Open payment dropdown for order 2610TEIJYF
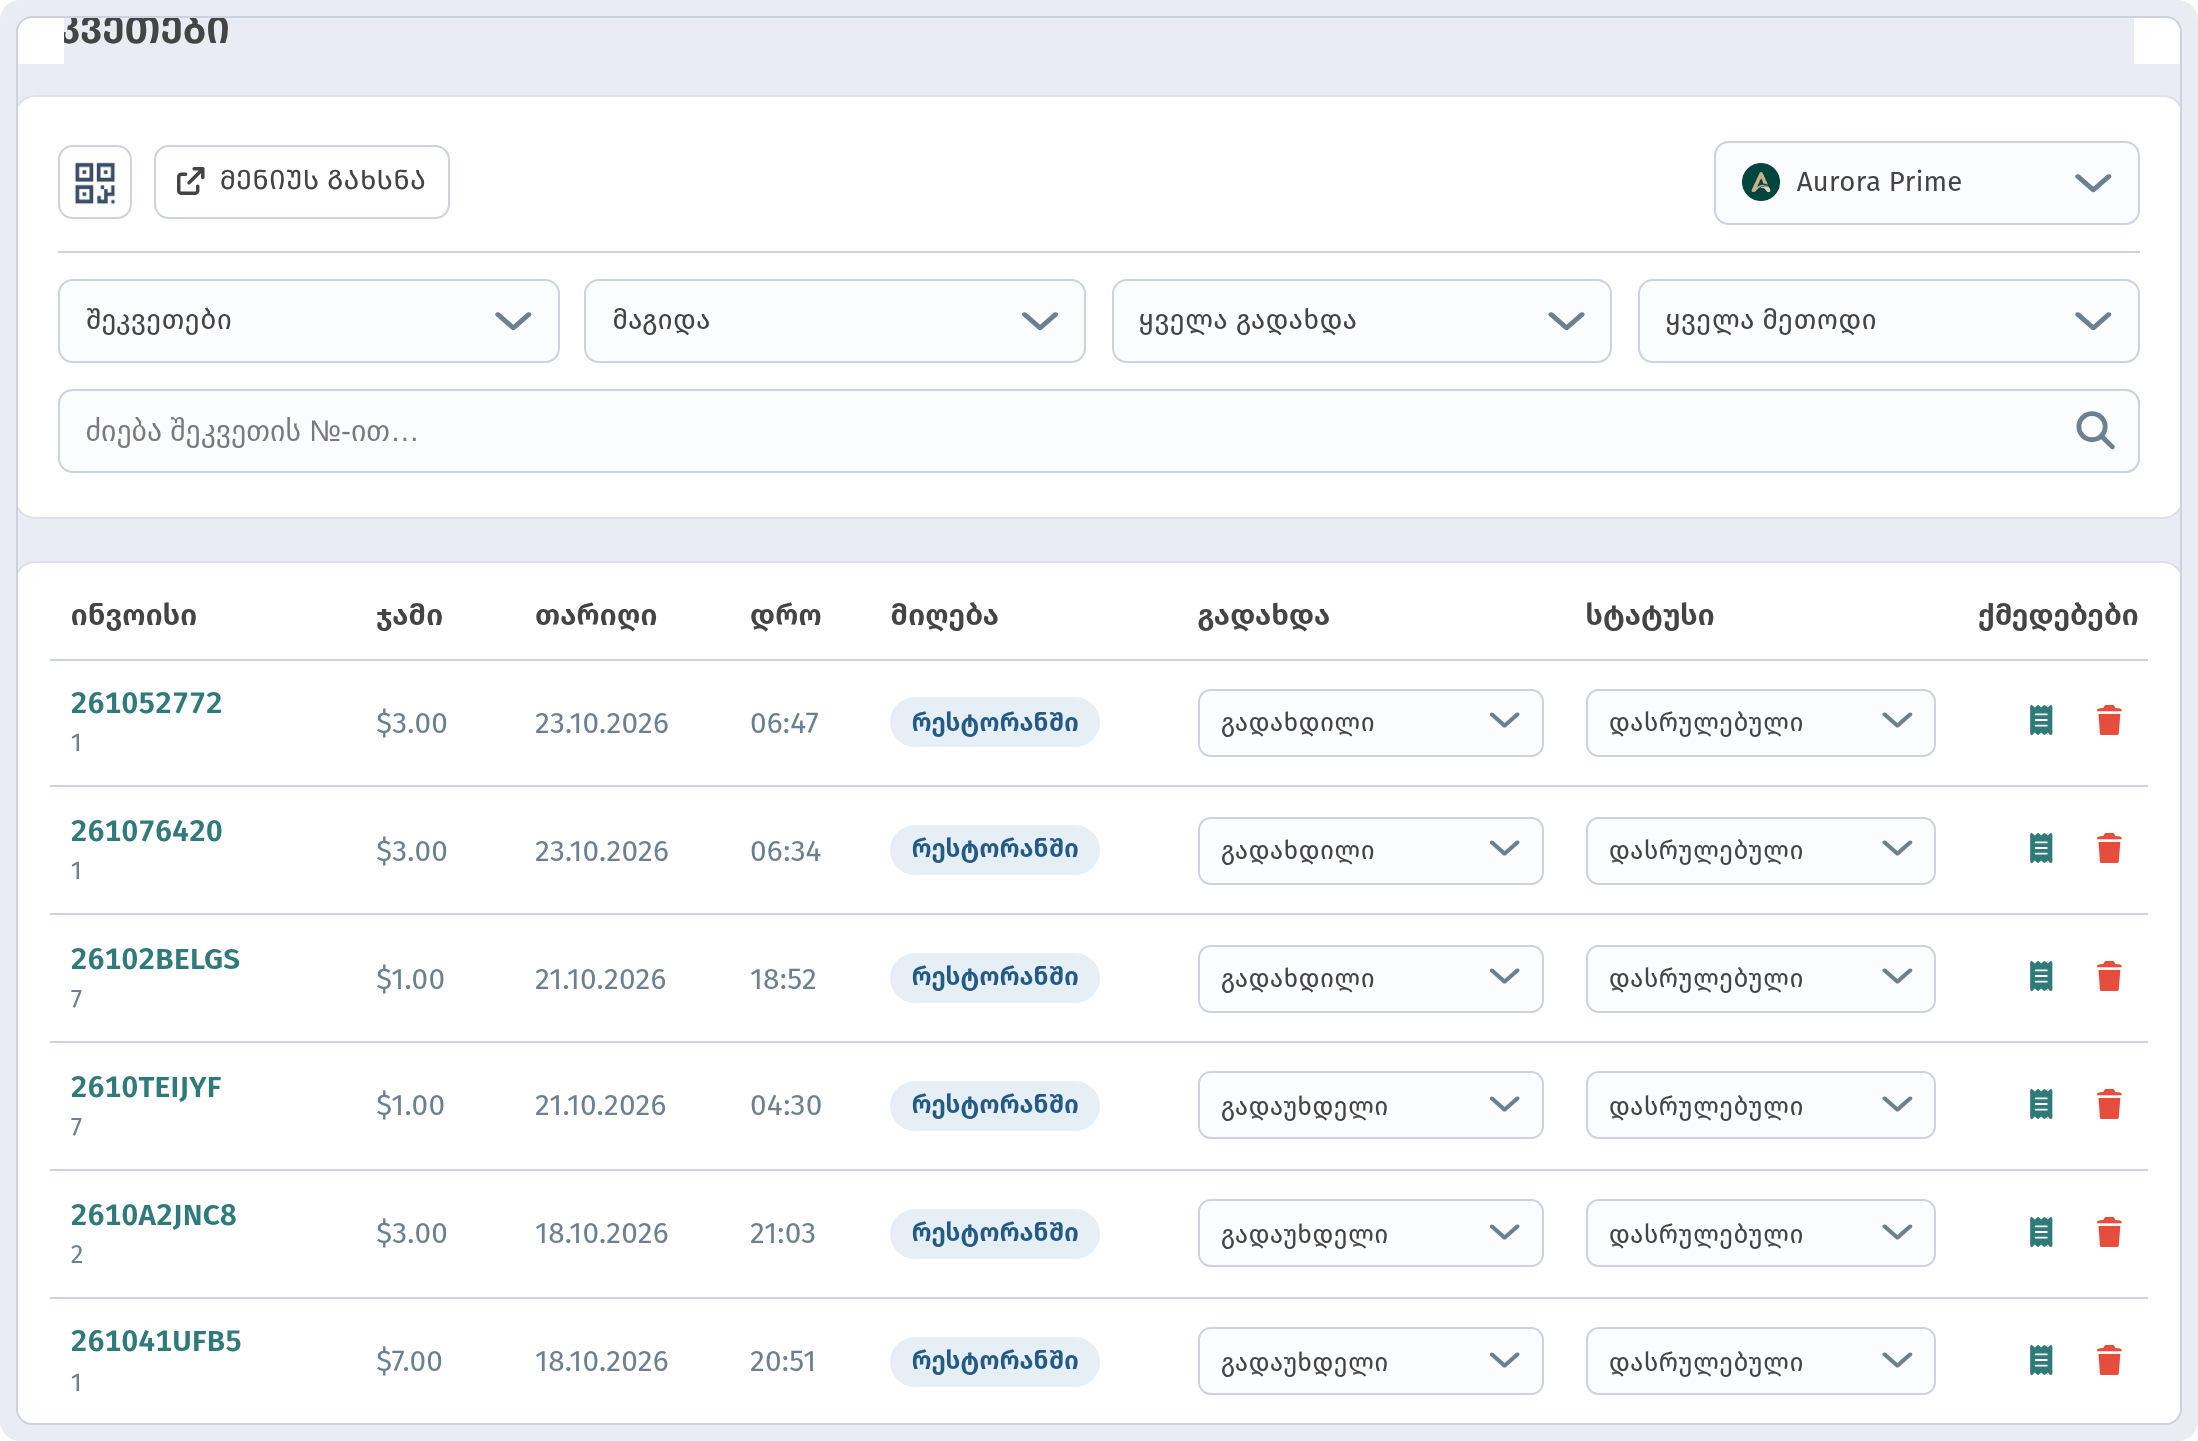This screenshot has height=1441, width=2198. [x=1370, y=1105]
